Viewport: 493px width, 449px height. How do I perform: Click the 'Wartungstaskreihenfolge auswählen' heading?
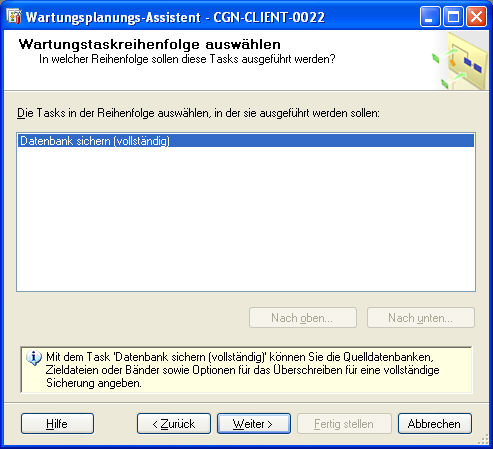click(150, 44)
